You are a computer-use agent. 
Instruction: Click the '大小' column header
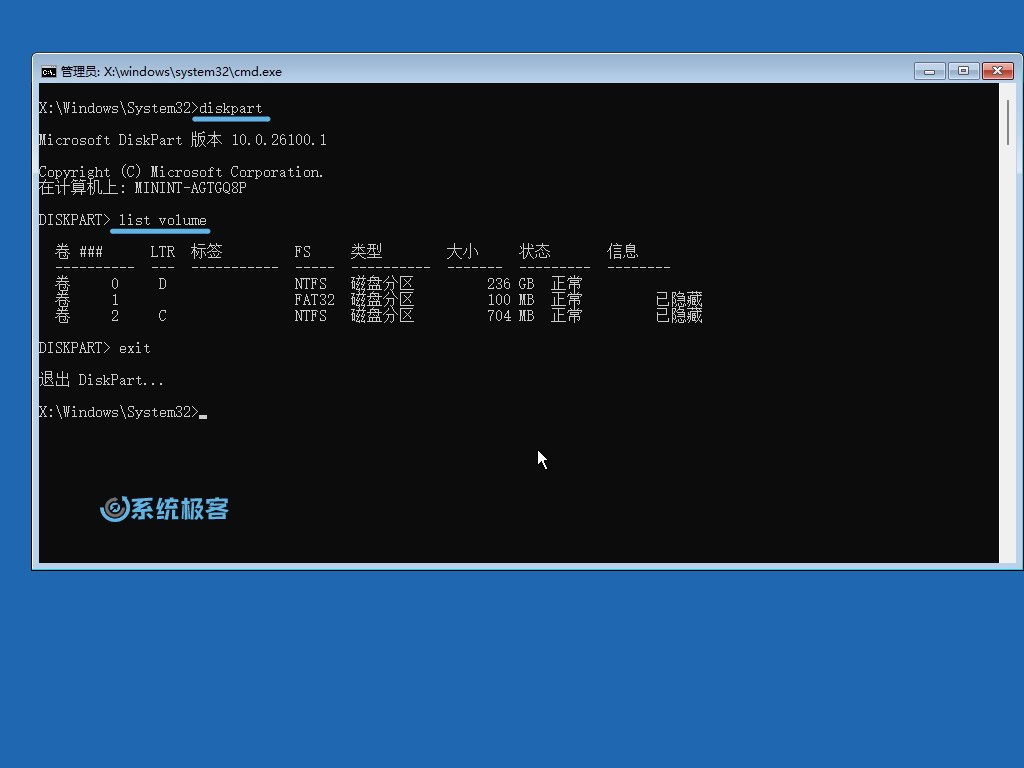[462, 251]
